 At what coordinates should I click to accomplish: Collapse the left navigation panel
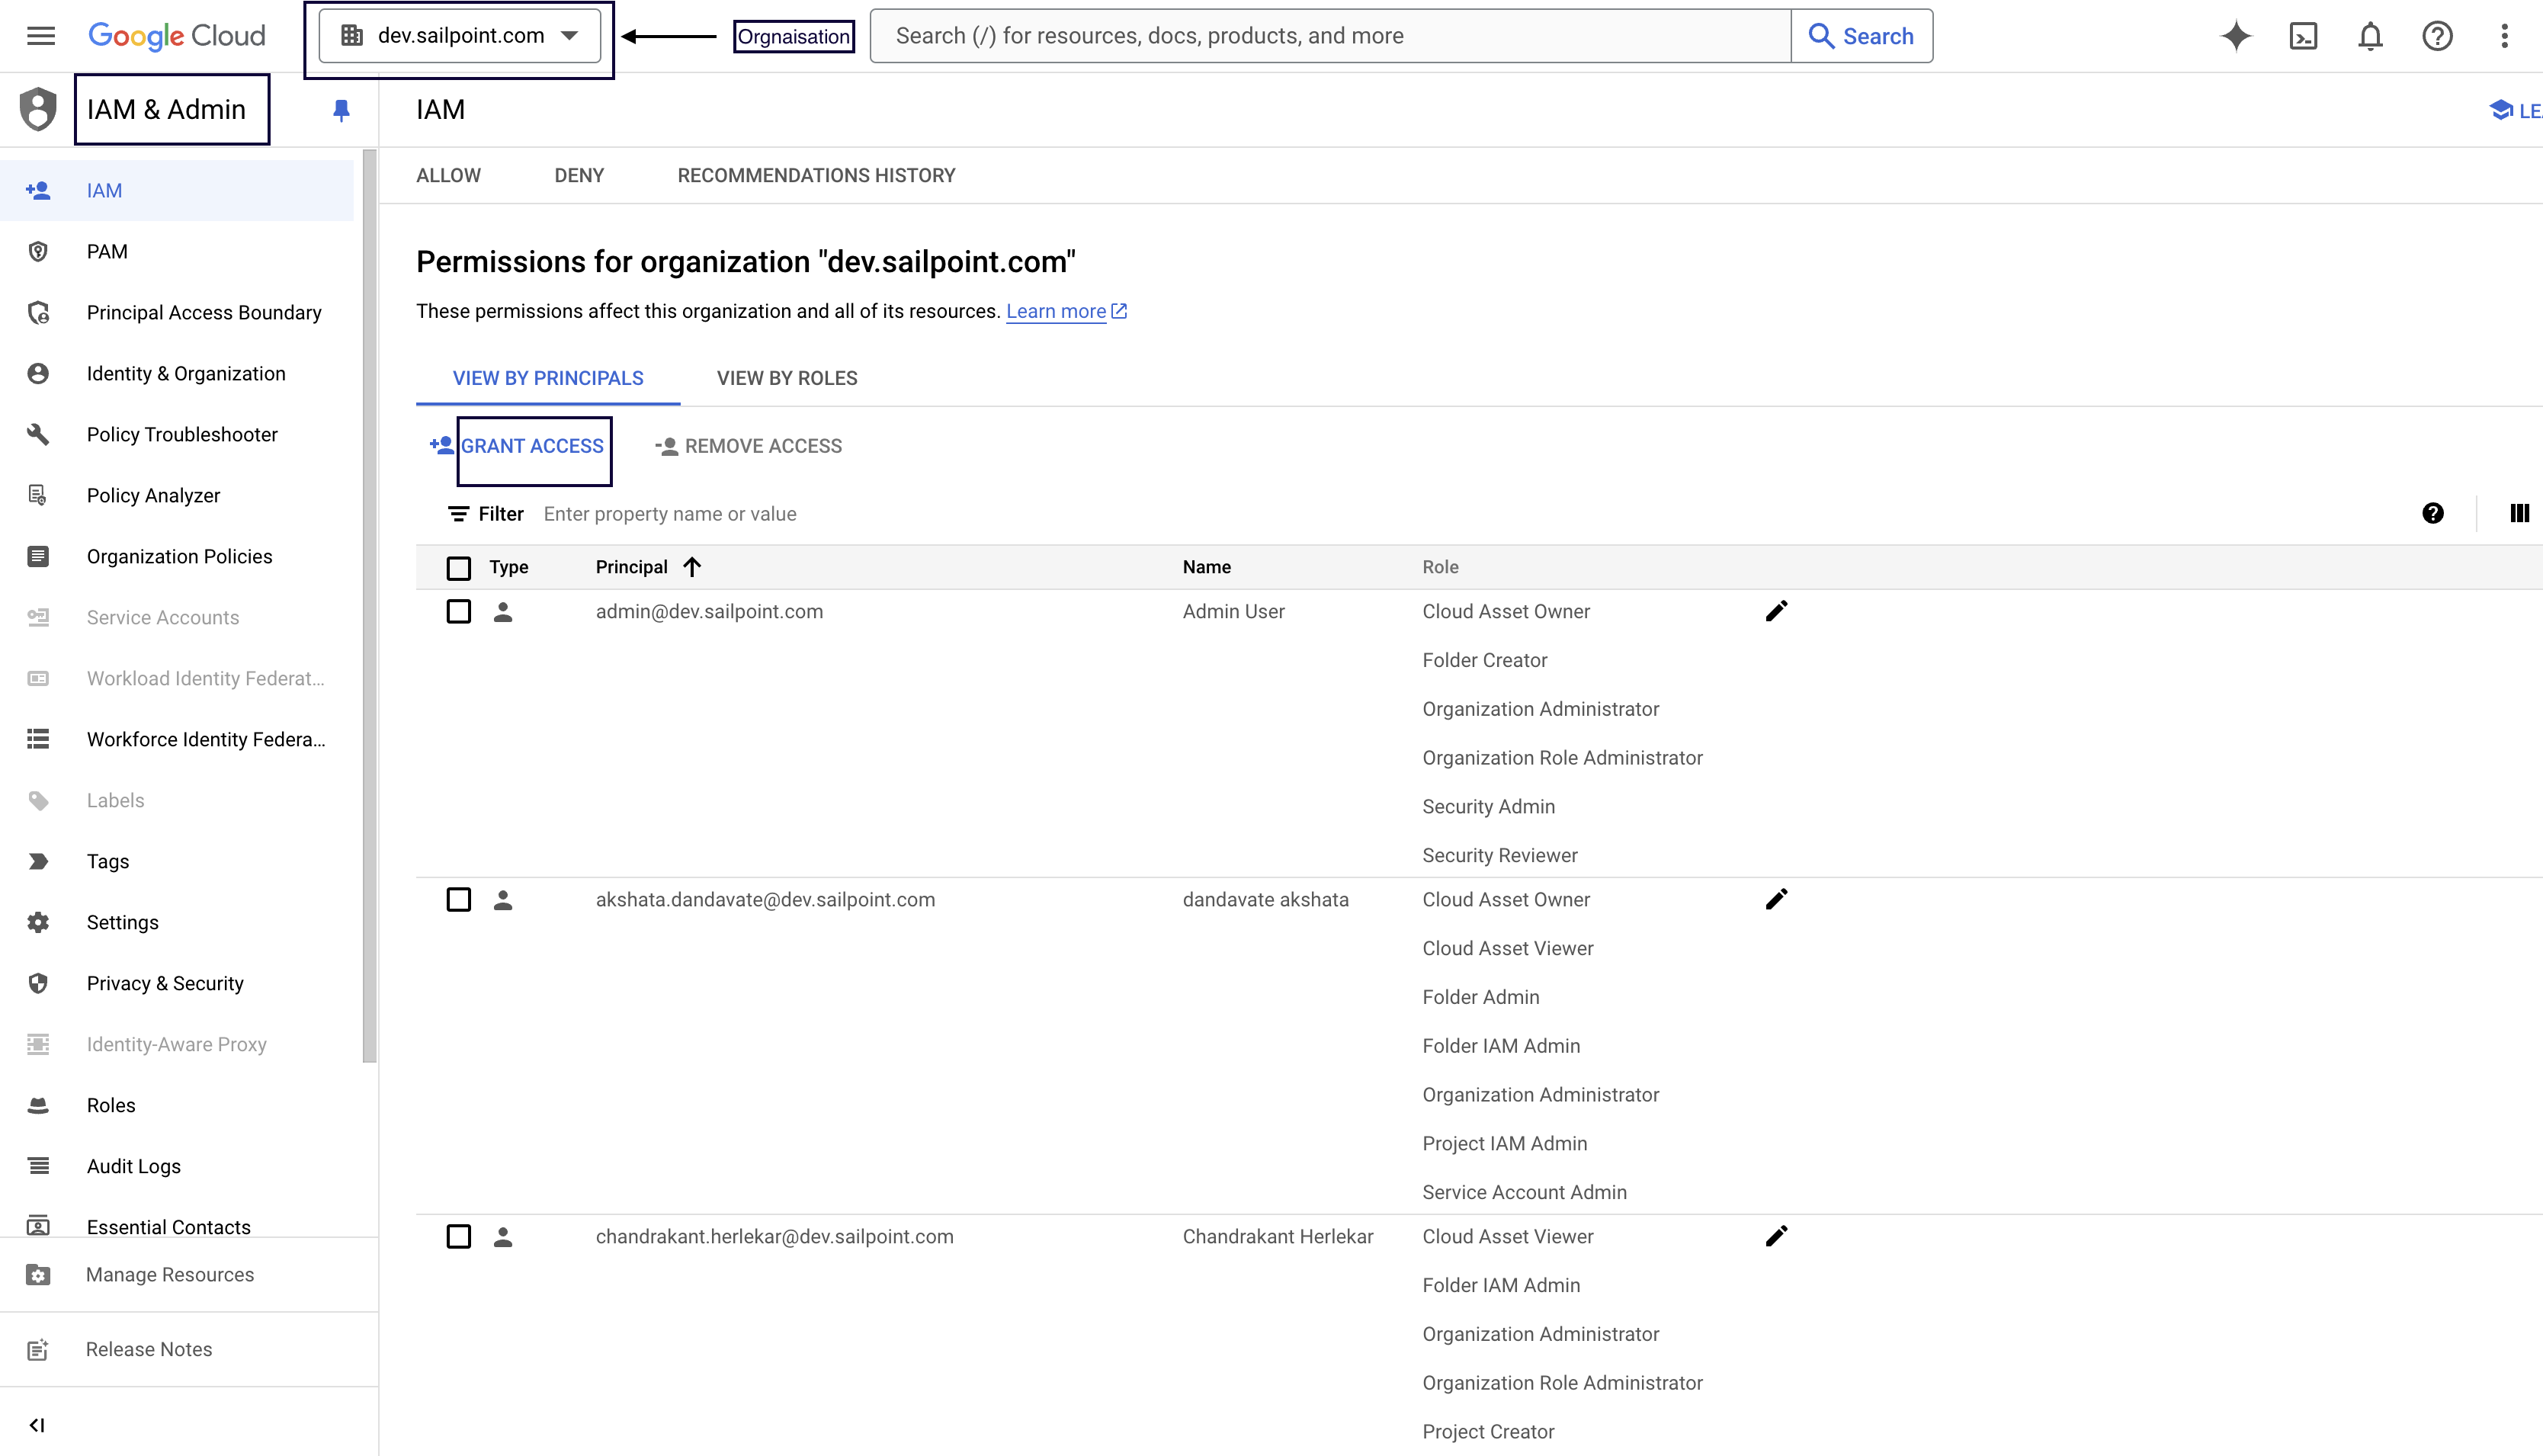[x=37, y=1424]
